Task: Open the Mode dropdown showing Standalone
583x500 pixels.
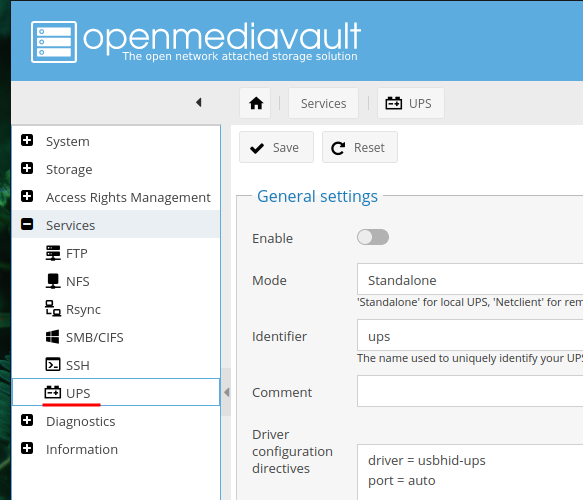Action: point(470,279)
